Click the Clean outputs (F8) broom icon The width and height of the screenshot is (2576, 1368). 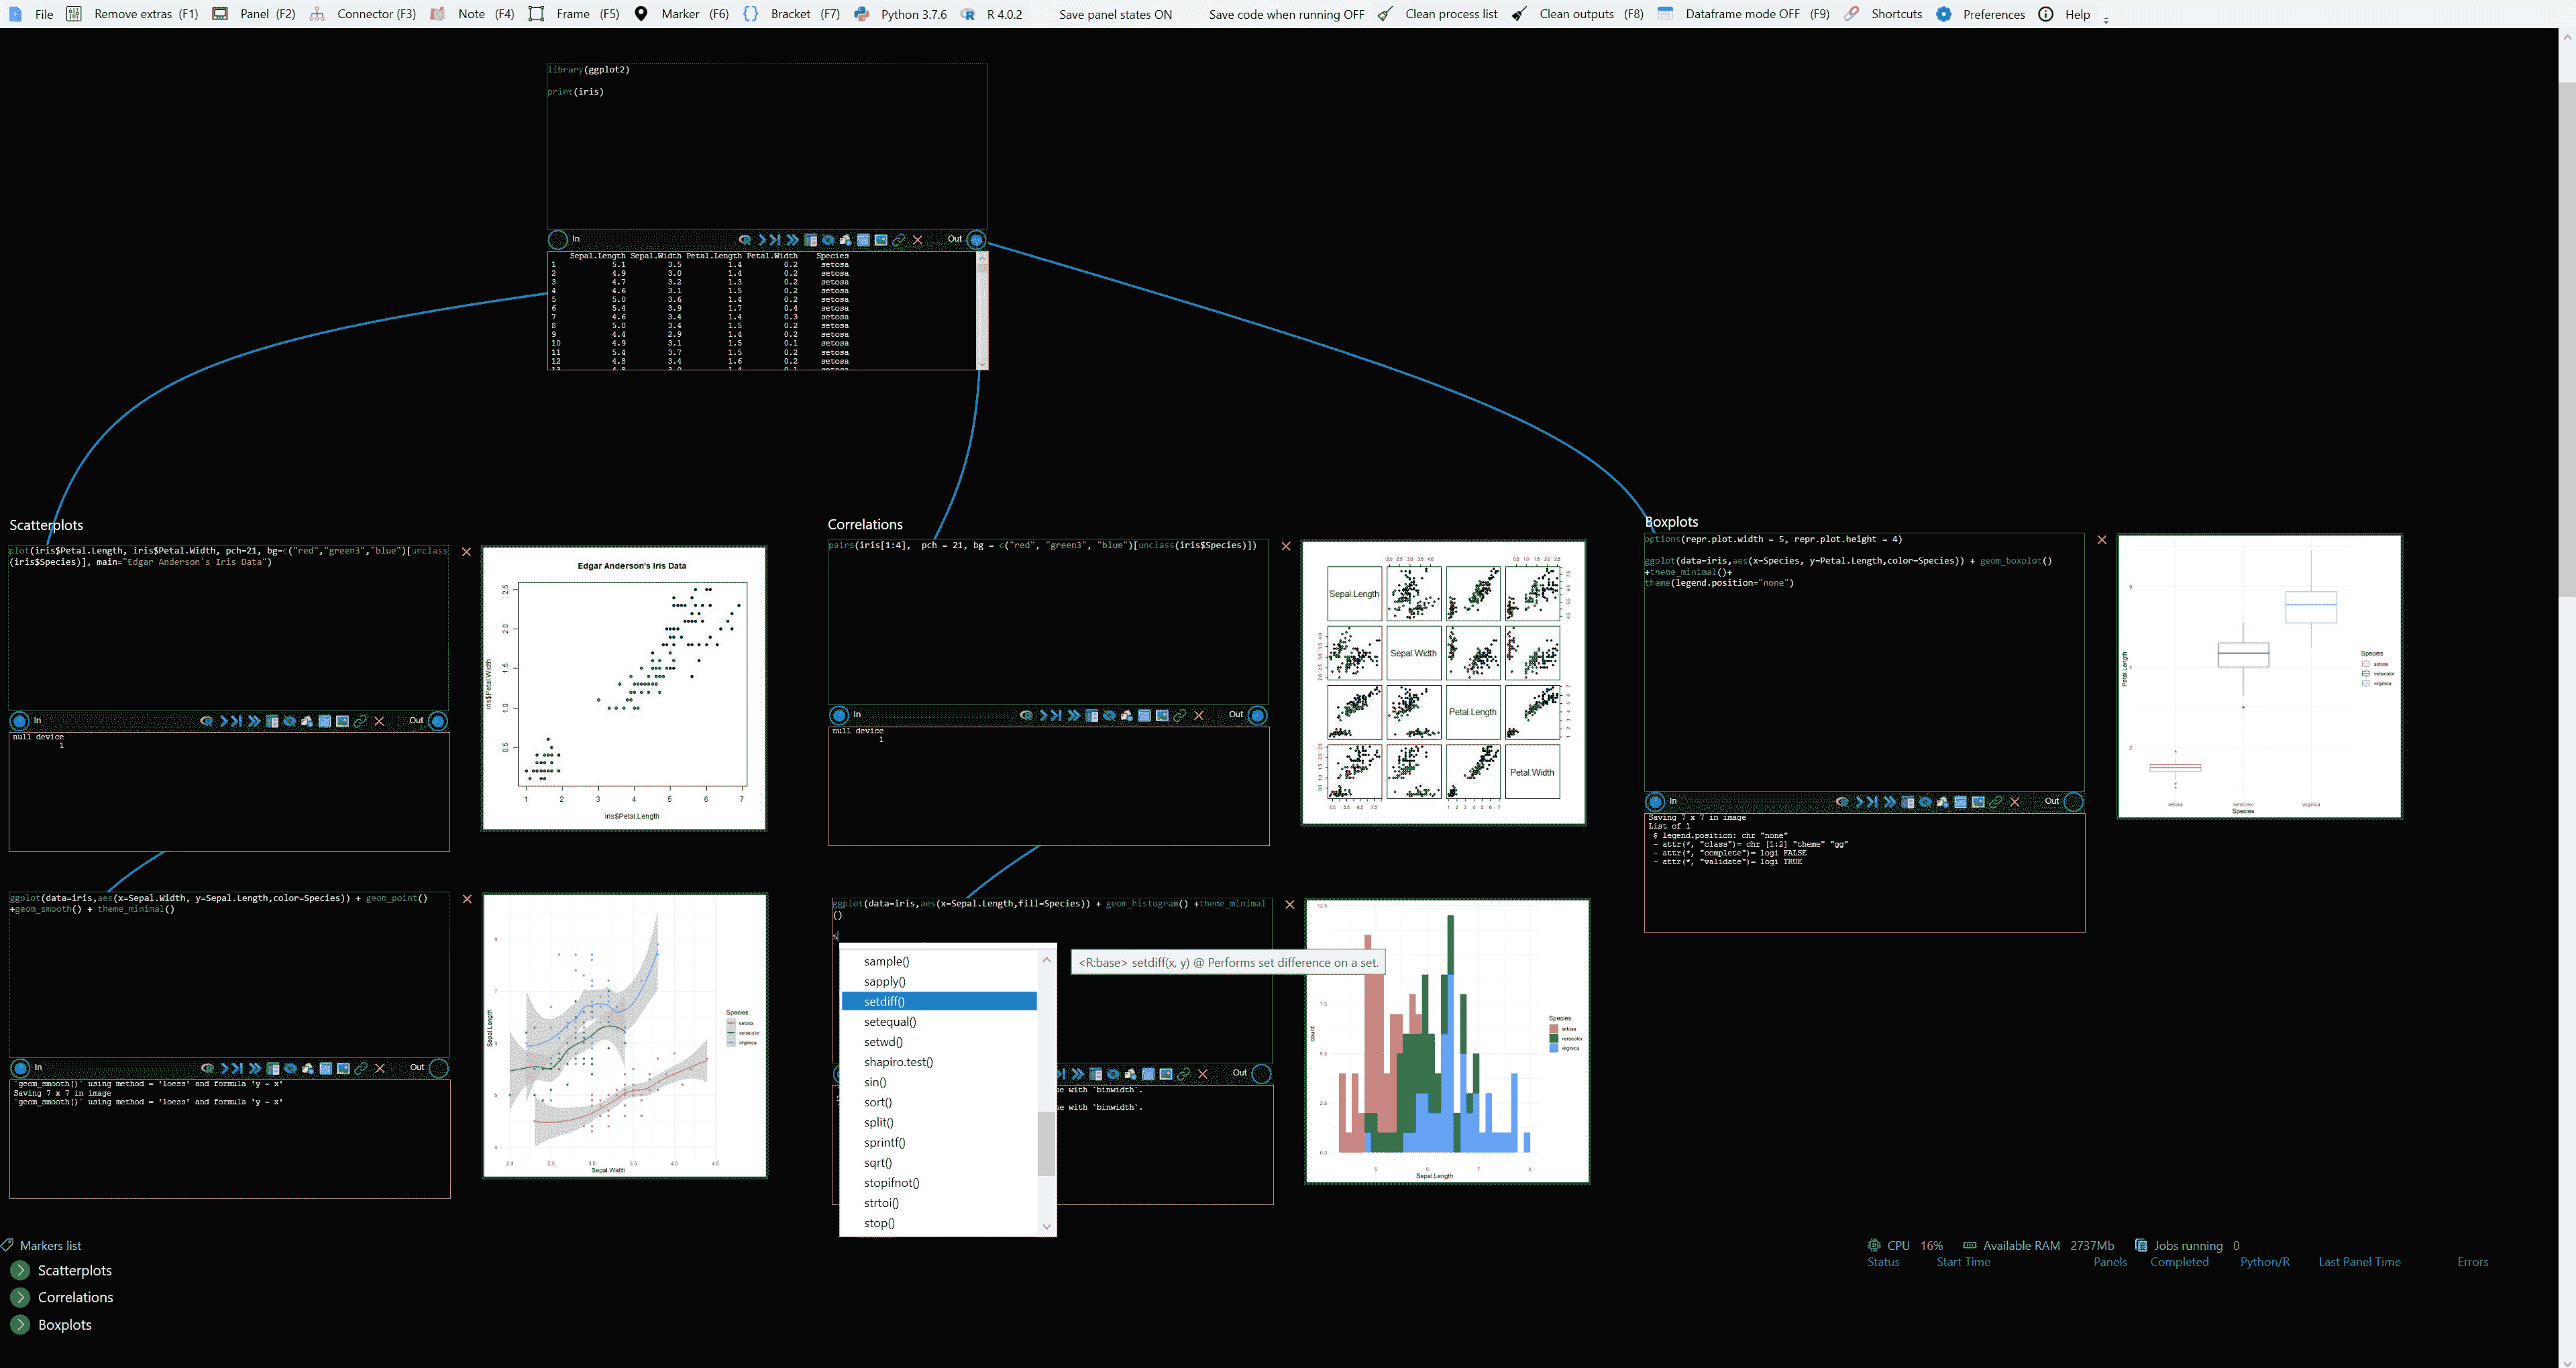(1519, 14)
